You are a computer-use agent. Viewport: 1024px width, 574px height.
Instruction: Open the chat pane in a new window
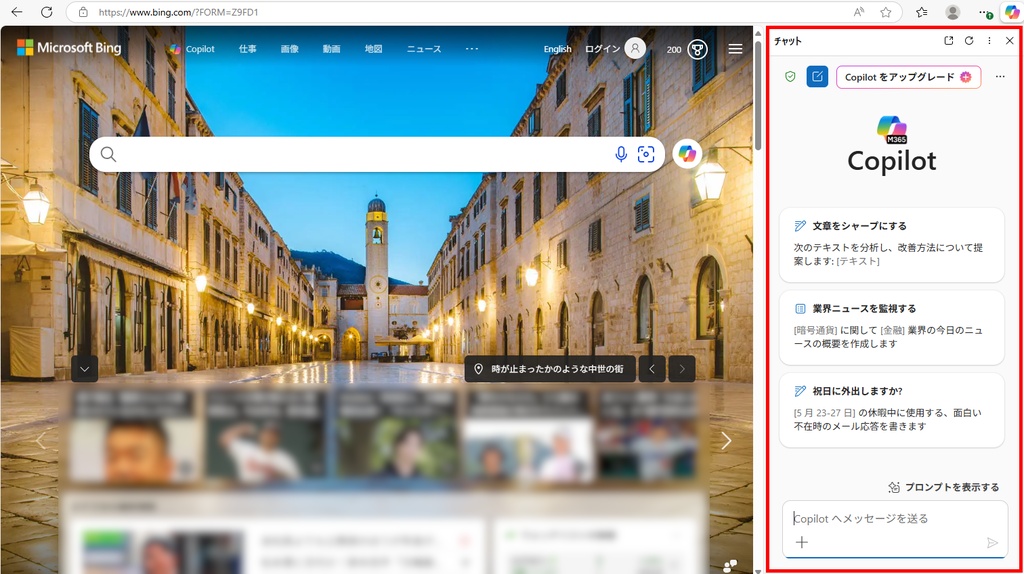pos(949,40)
